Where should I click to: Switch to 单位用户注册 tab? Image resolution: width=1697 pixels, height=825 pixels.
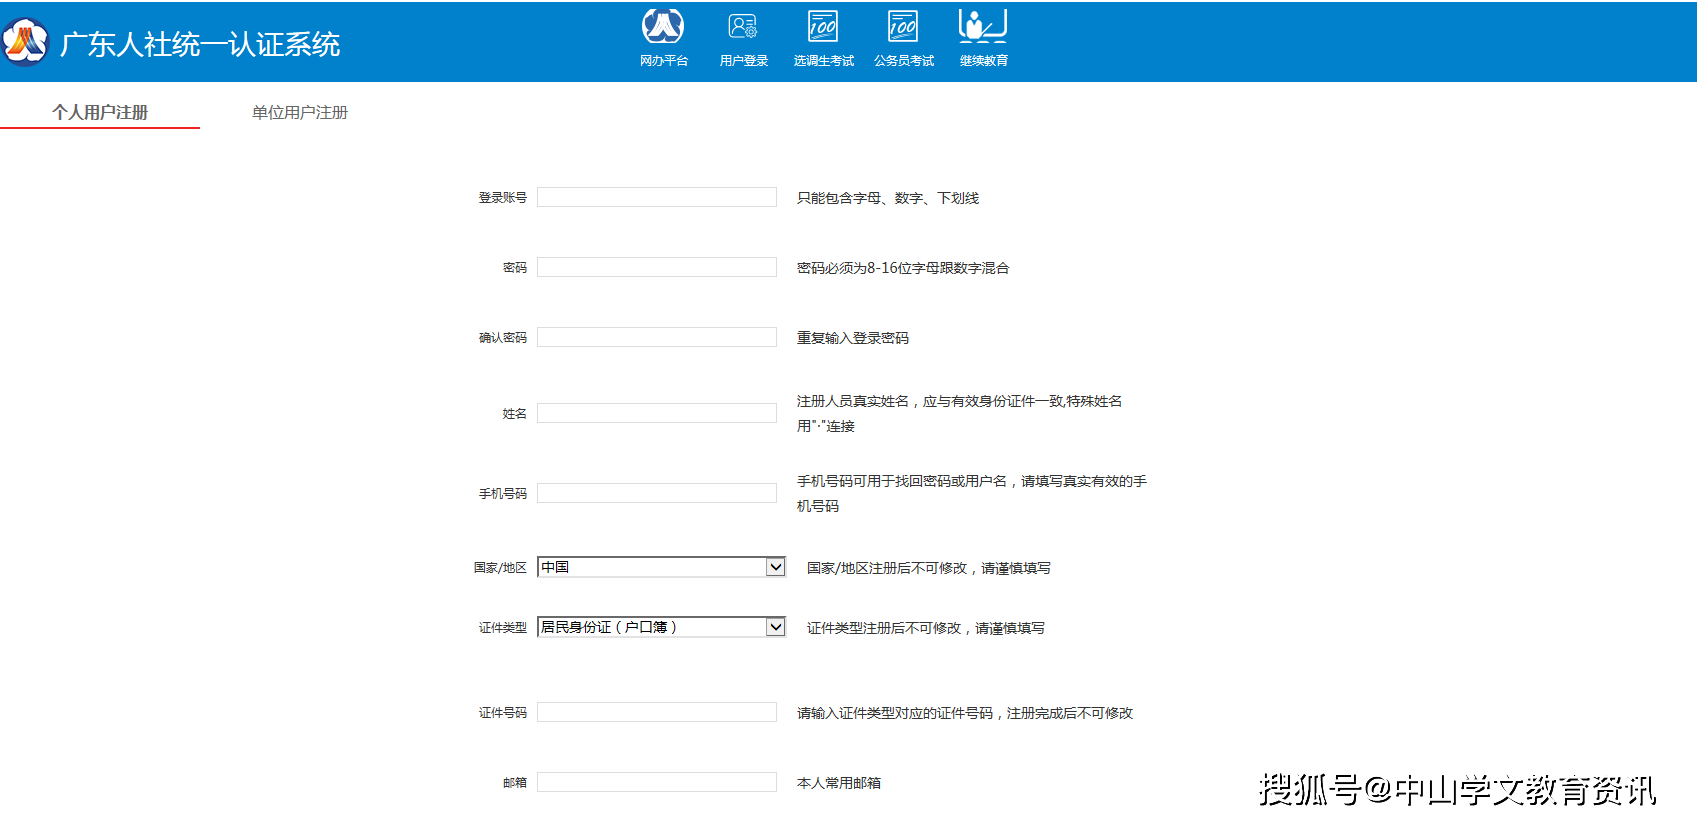pos(300,113)
